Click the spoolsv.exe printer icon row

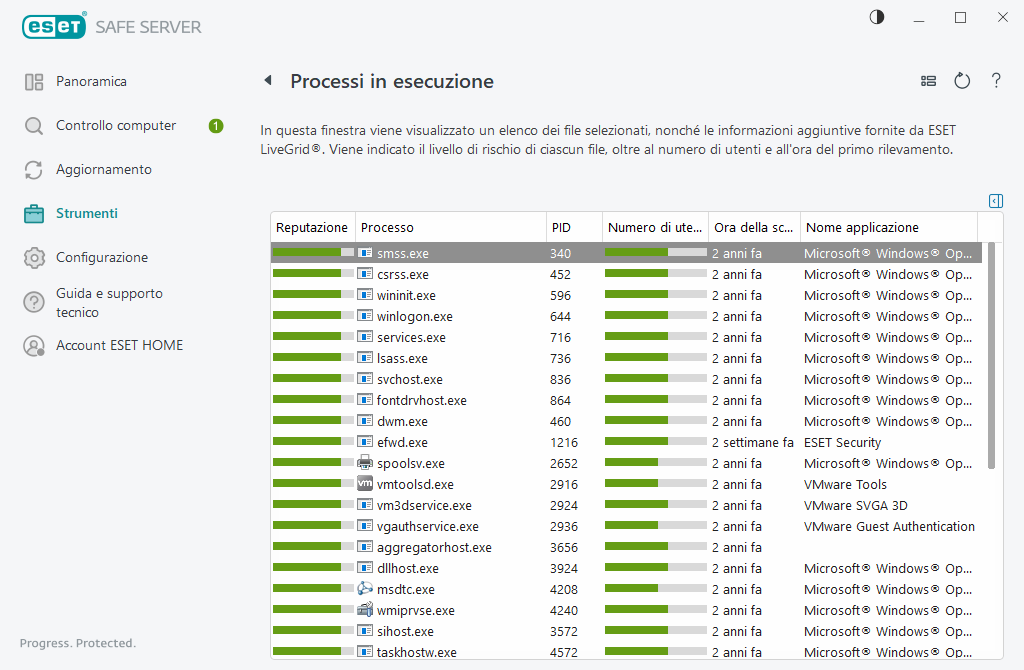coord(365,463)
